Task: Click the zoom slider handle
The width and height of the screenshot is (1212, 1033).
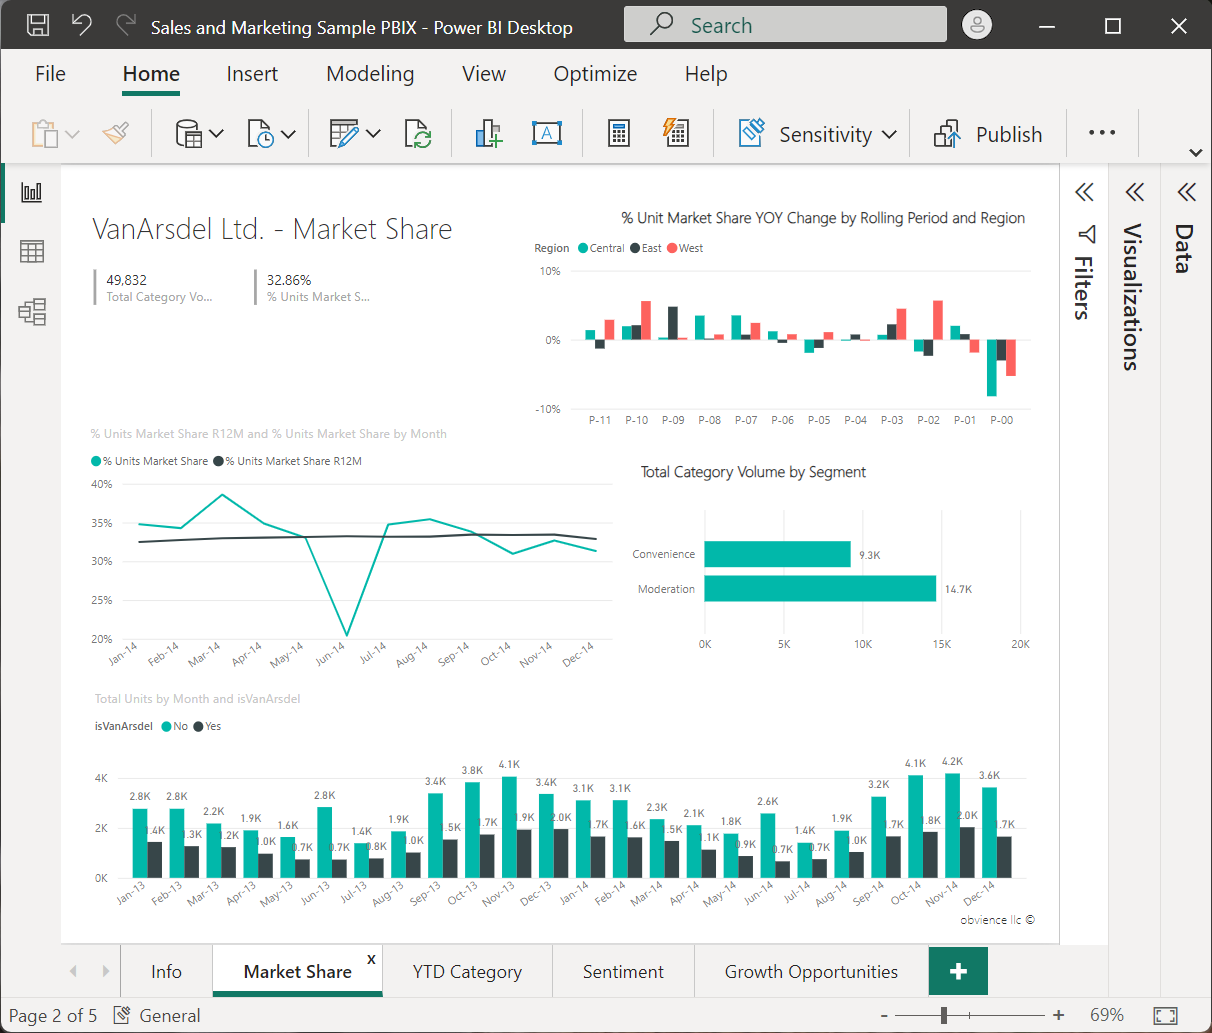Action: click(x=944, y=1015)
